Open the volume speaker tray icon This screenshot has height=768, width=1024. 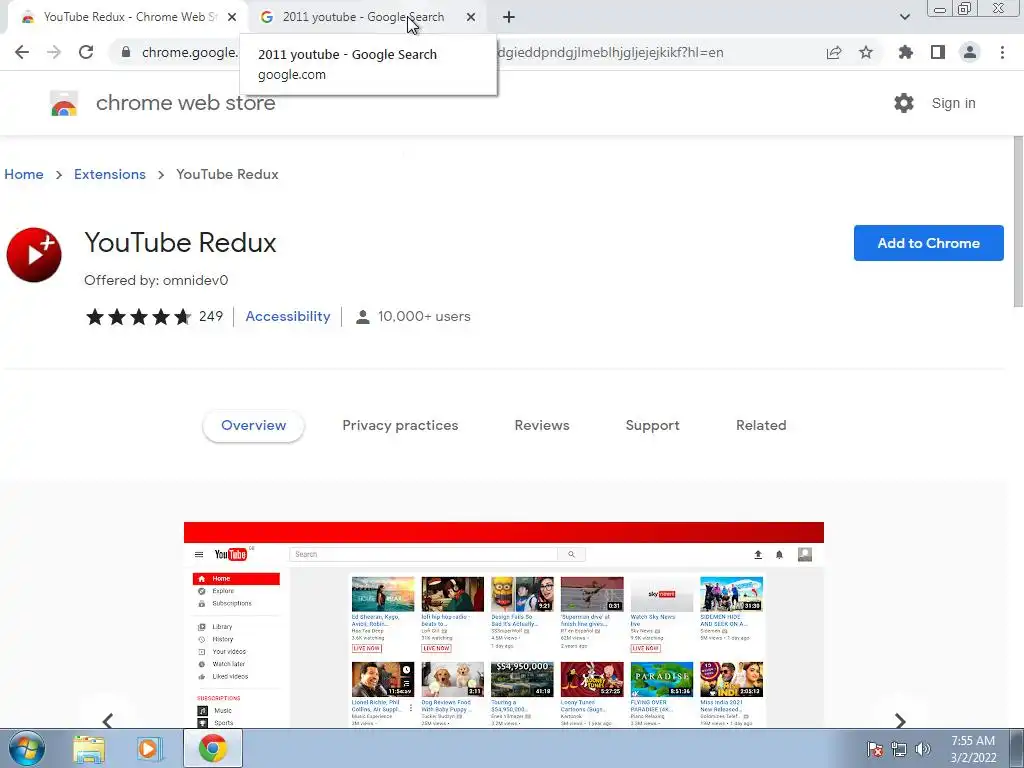pos(923,749)
